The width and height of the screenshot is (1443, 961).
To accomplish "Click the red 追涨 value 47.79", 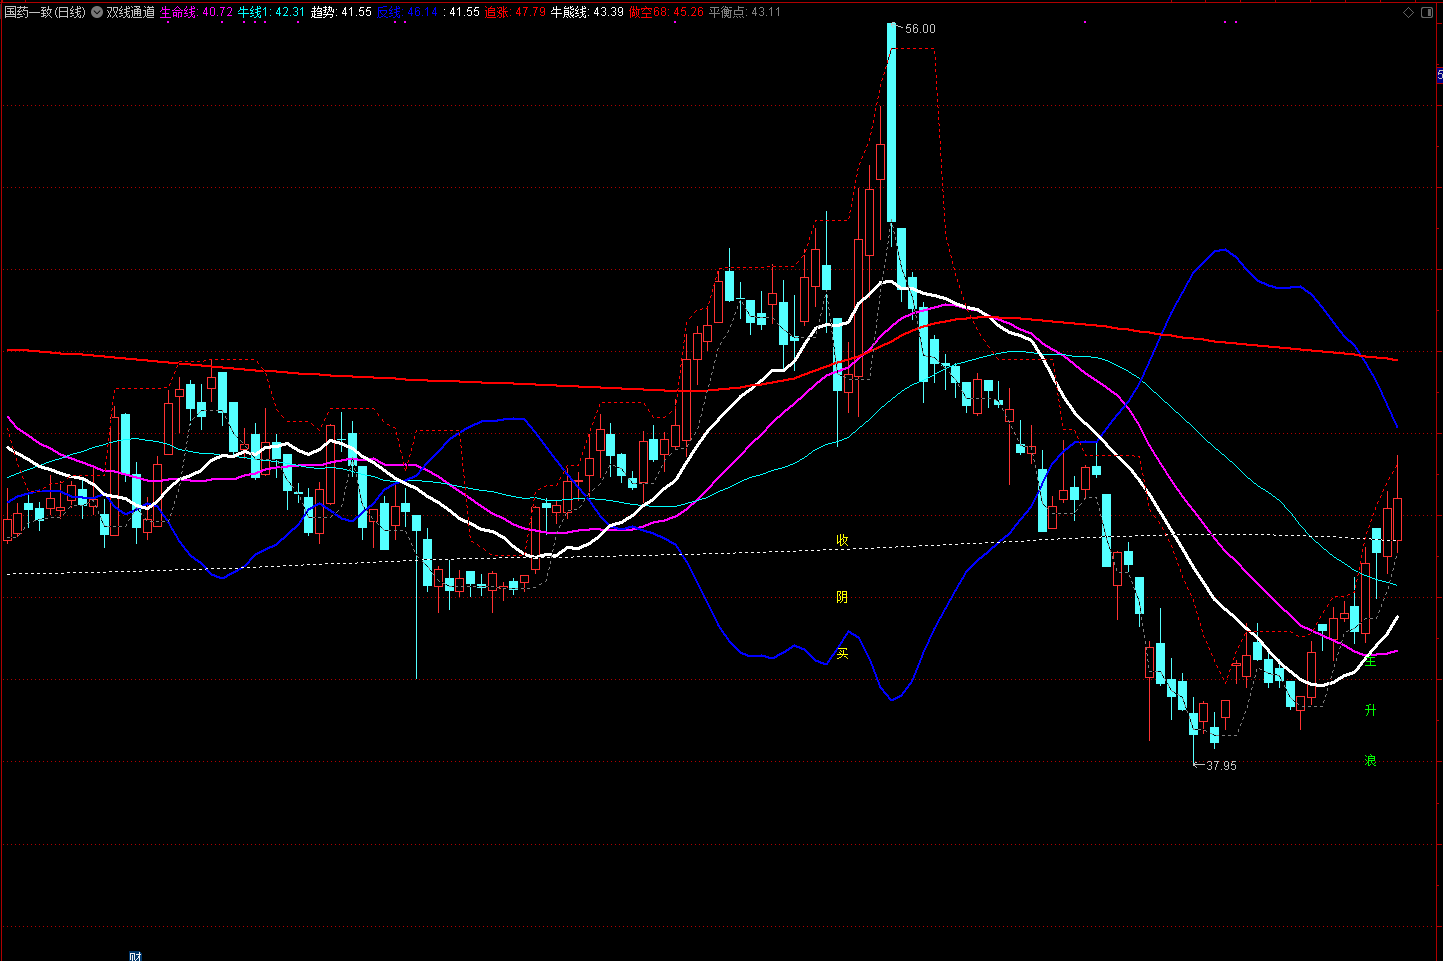I will click(530, 12).
